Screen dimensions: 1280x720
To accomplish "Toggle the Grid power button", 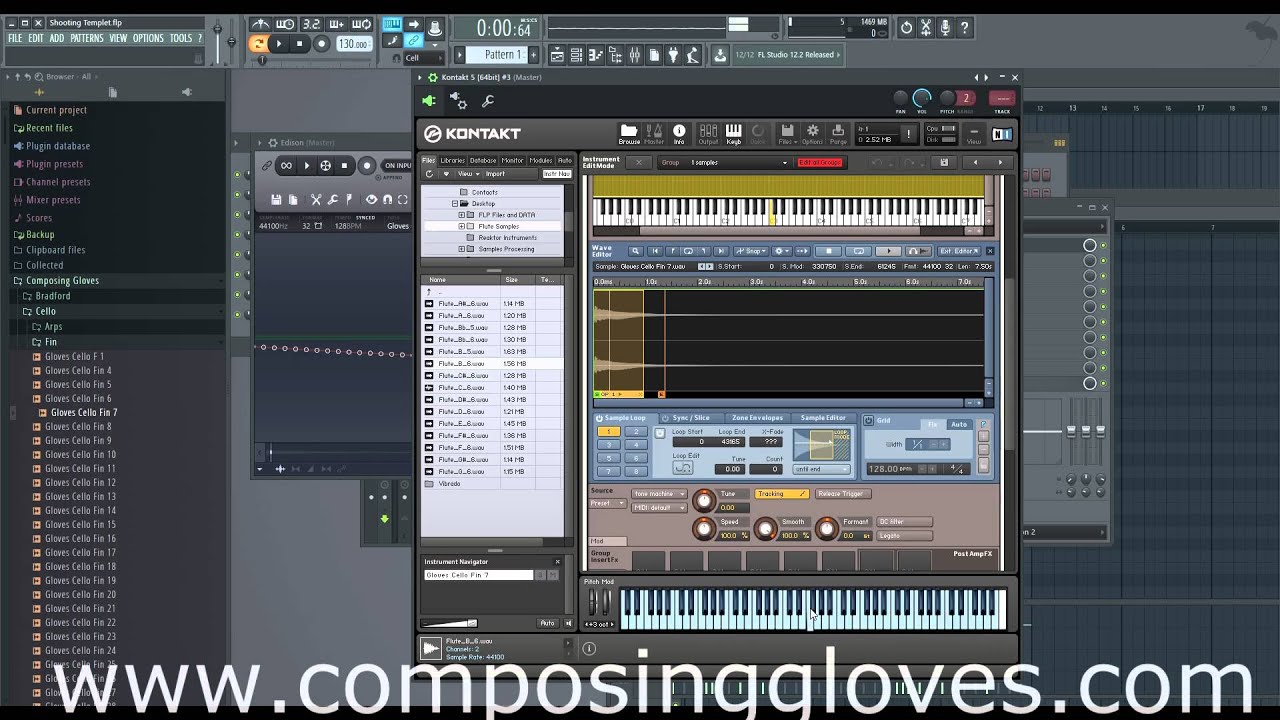I will coord(869,421).
